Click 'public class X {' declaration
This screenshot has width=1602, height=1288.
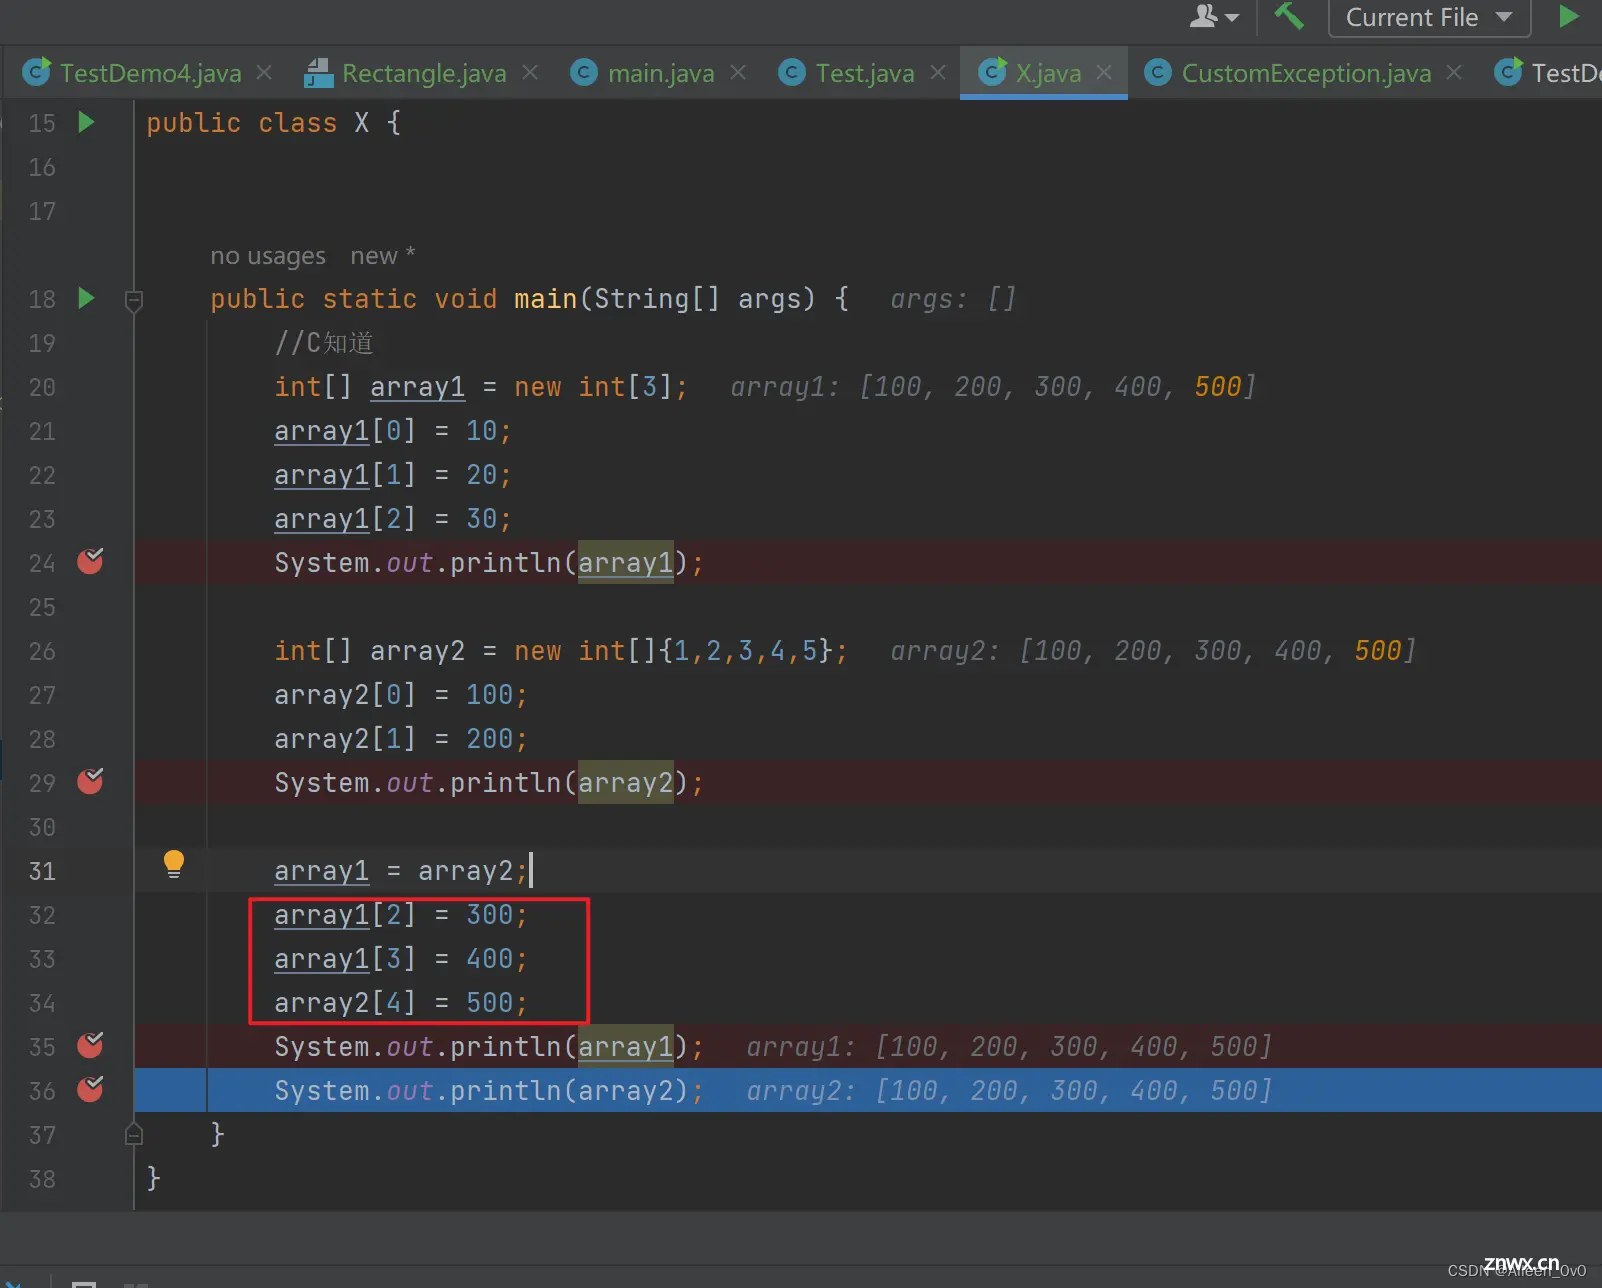click(274, 123)
